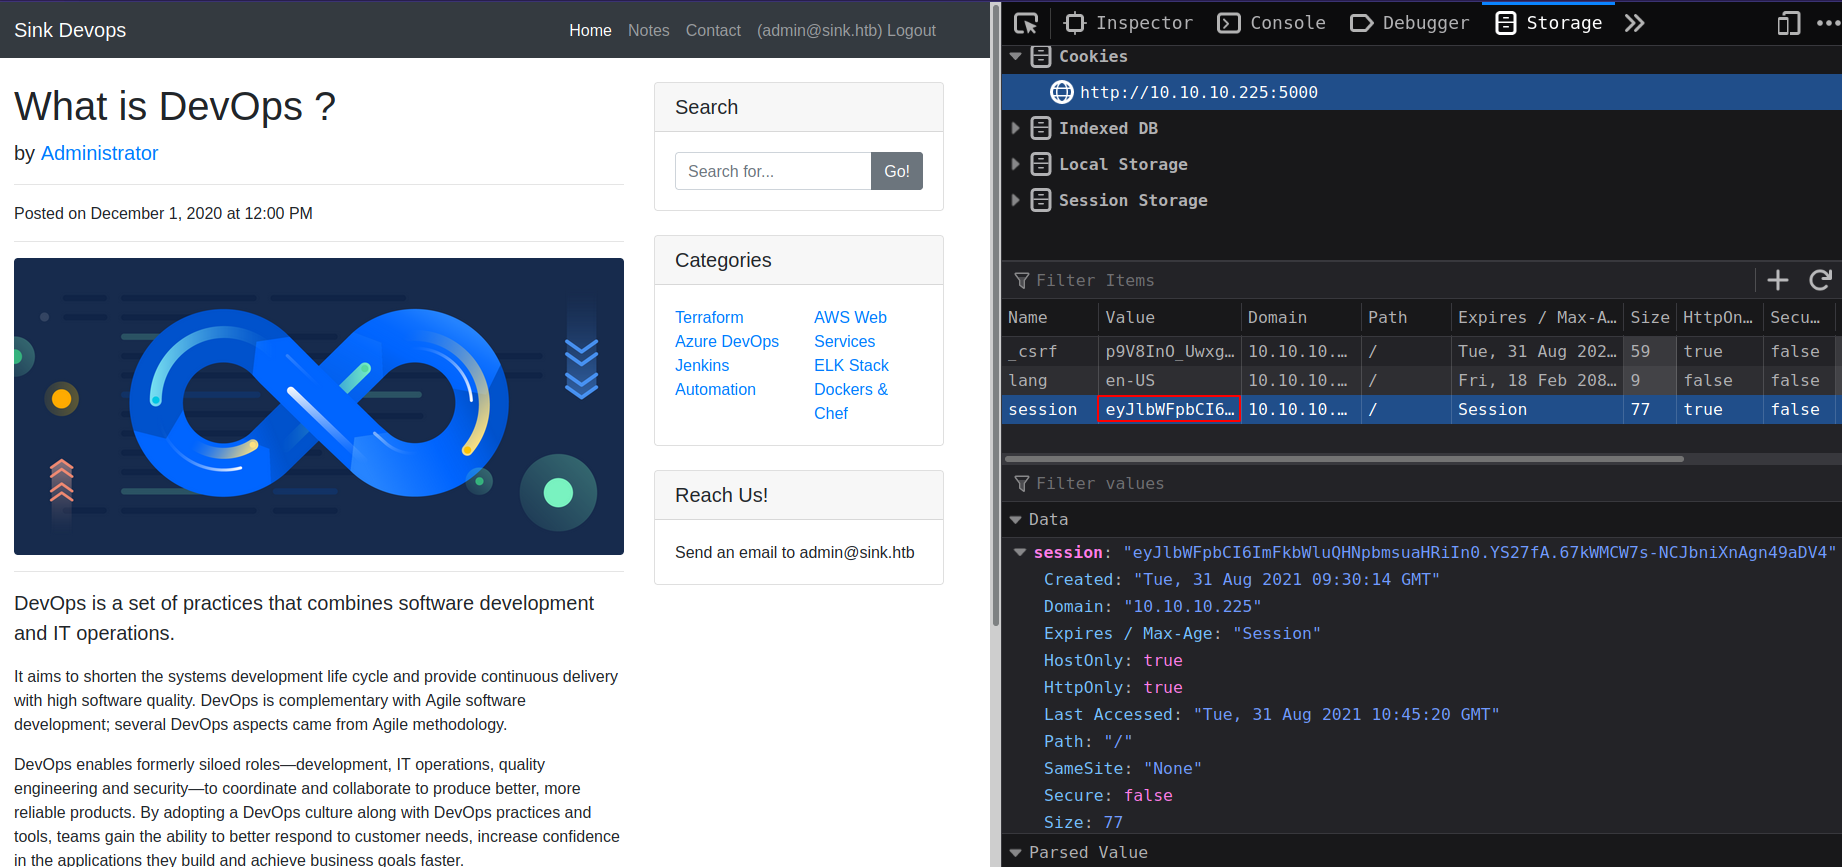Image resolution: width=1842 pixels, height=867 pixels.
Task: Open the Console tab
Action: [1272, 23]
